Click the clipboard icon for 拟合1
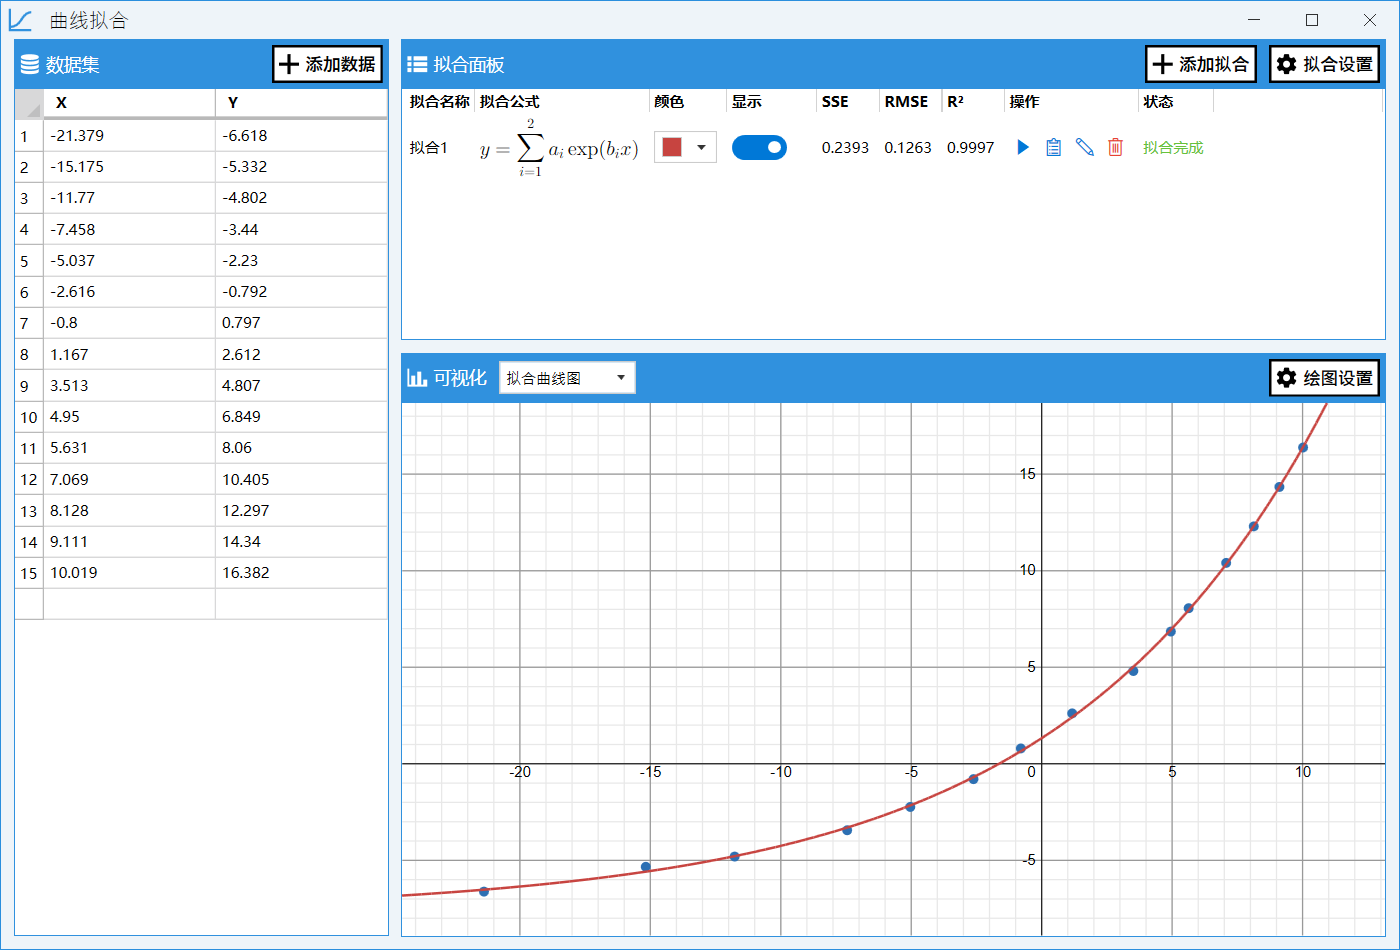 point(1053,147)
